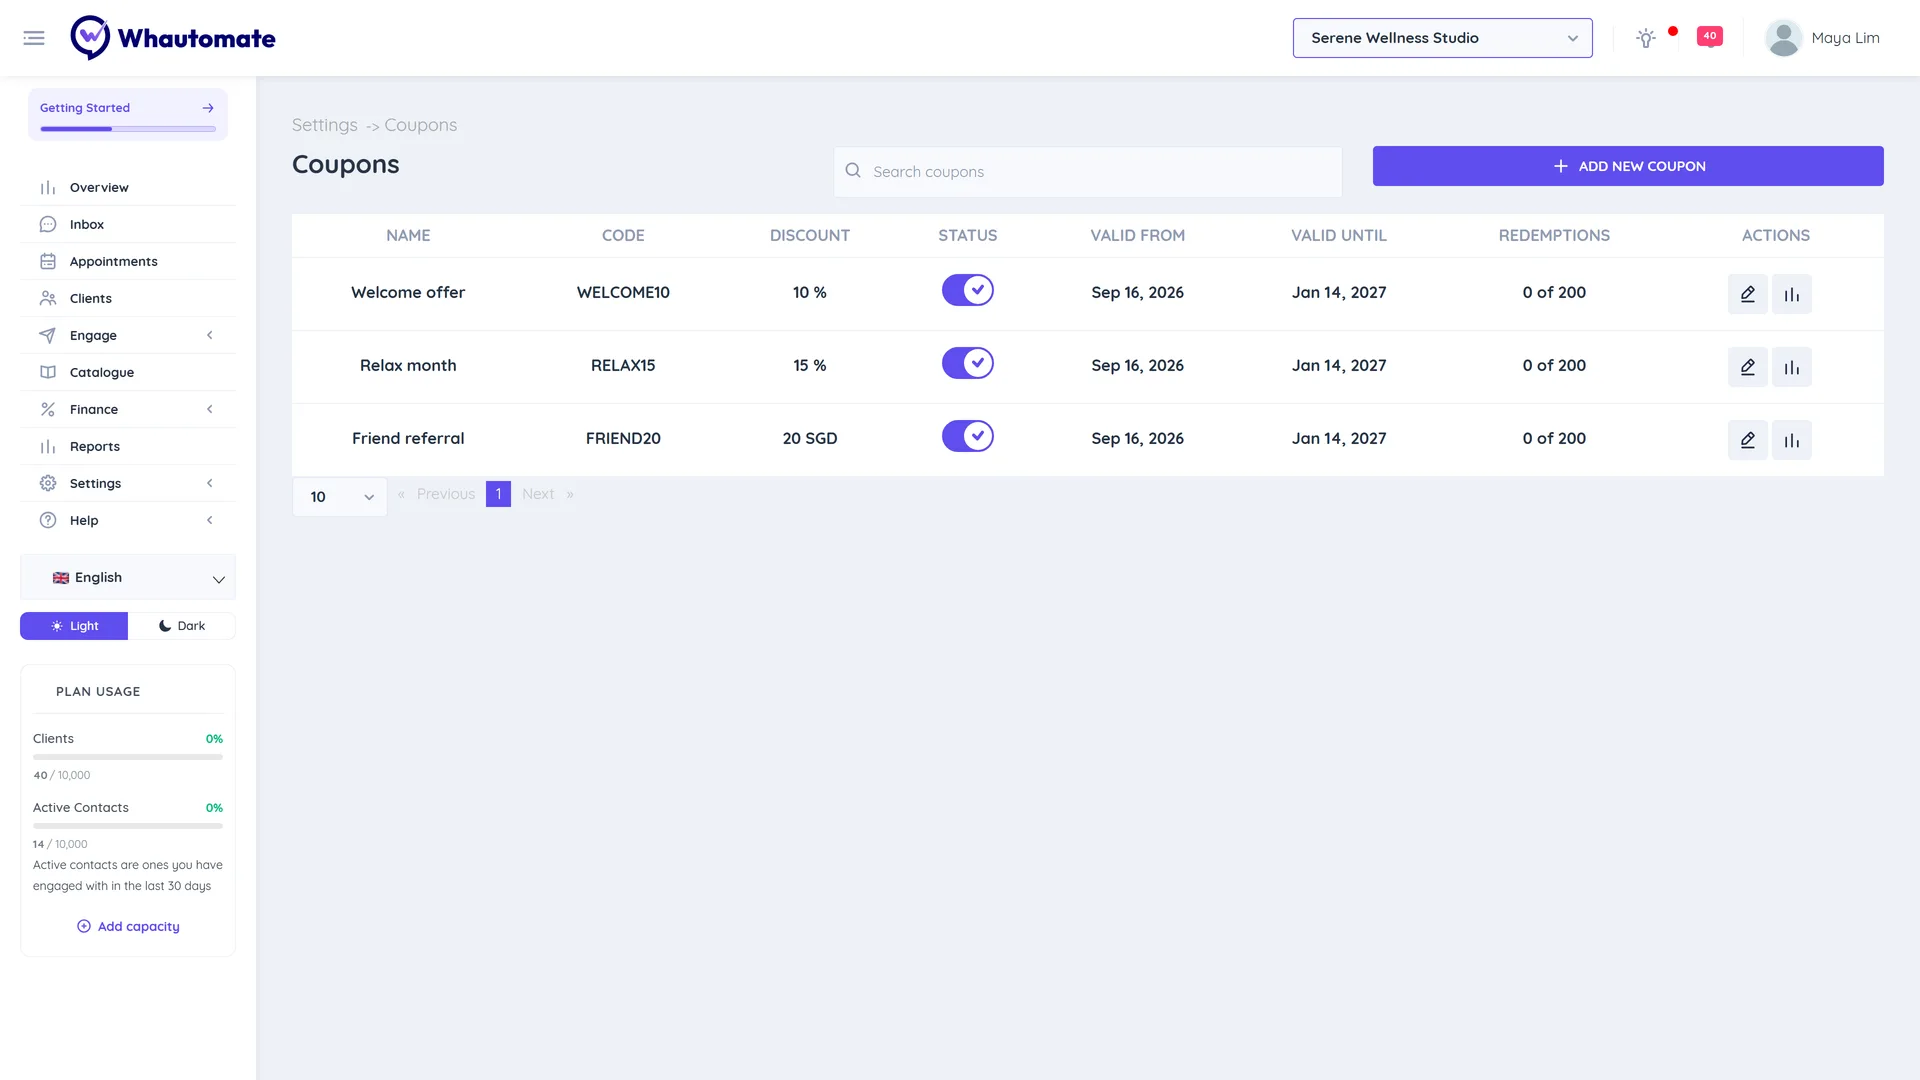The image size is (1920, 1080).
Task: Open Reports in the sidebar
Action: click(128, 447)
